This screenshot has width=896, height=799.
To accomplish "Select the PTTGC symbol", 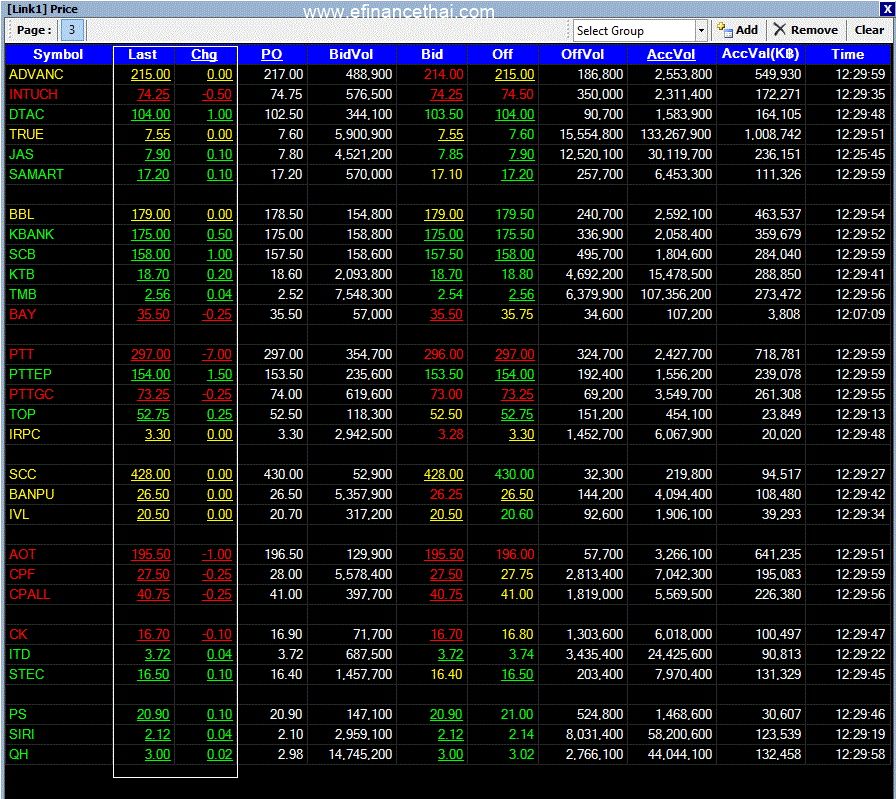I will (x=31, y=394).
